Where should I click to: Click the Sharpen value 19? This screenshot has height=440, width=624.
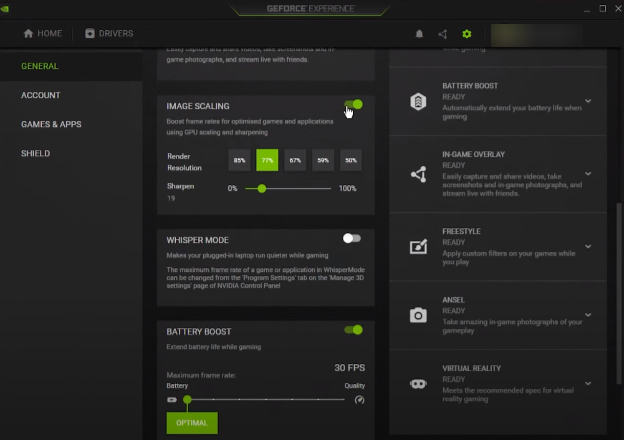[171, 198]
